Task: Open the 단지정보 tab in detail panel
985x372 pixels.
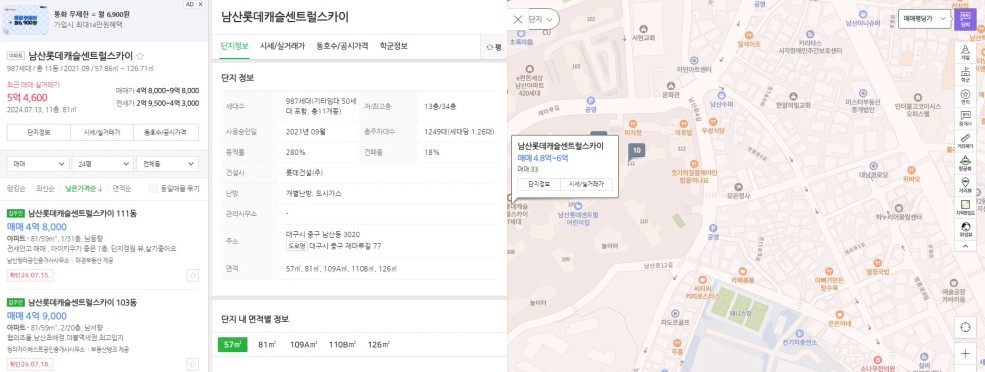Action: click(x=235, y=46)
